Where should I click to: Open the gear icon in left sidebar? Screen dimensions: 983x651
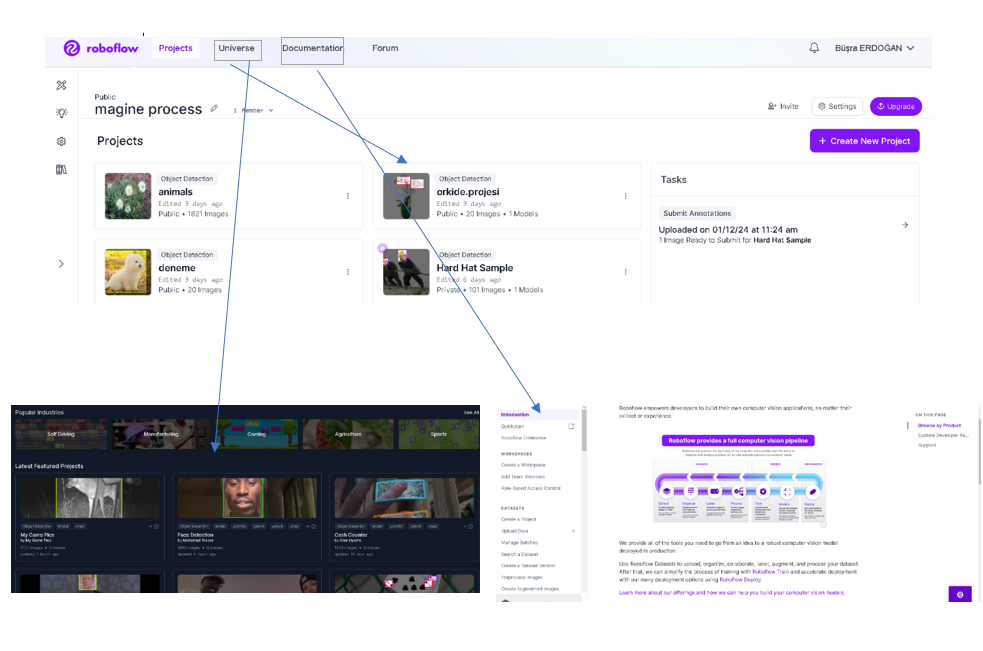[61, 141]
